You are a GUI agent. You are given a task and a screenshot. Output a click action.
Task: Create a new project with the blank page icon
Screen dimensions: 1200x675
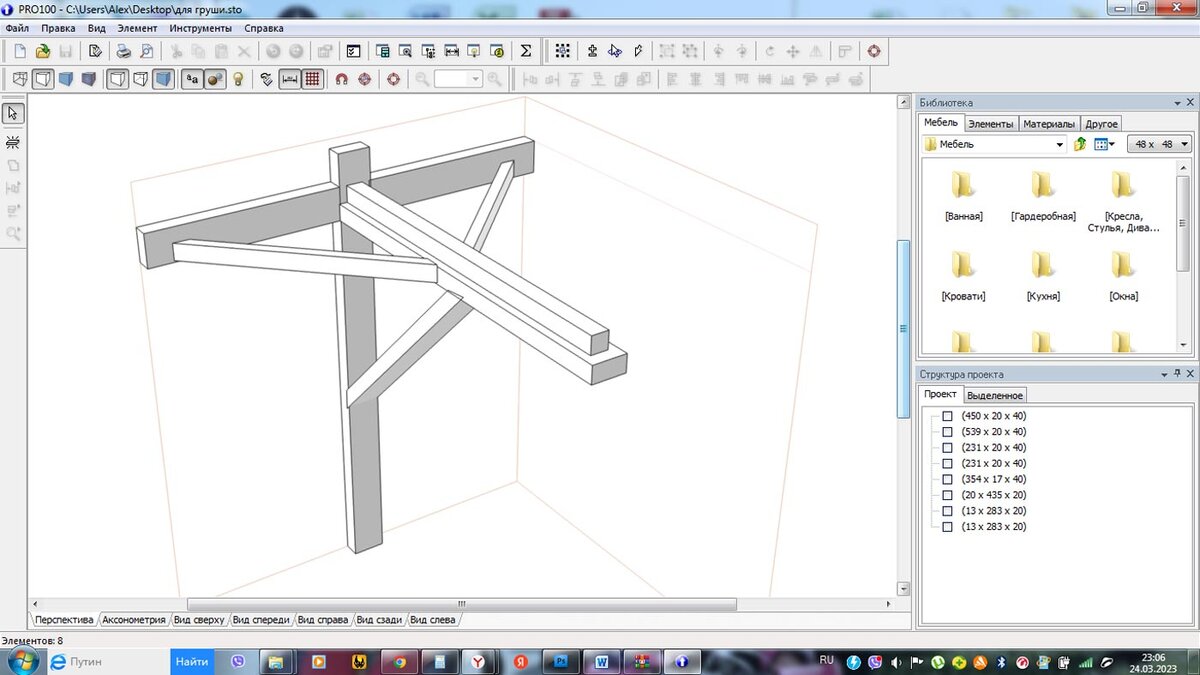click(x=19, y=51)
